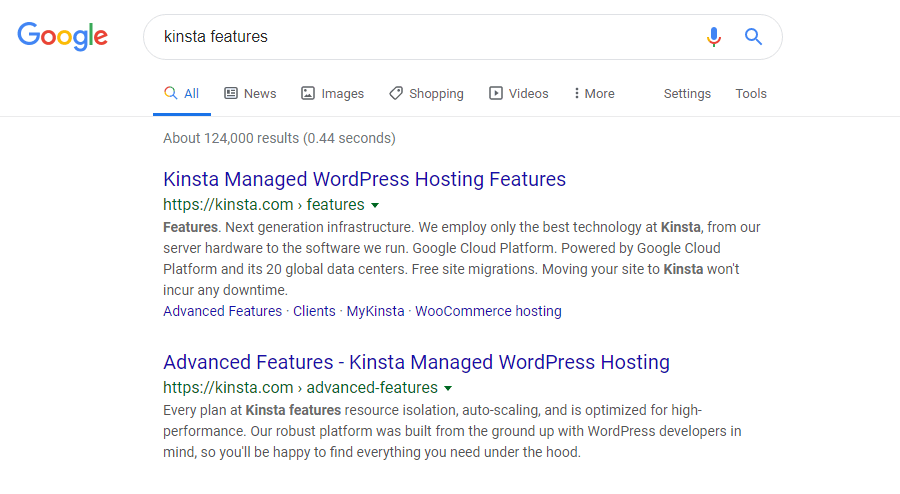900x494 pixels.
Task: Open the Videos tab
Action: click(x=518, y=94)
